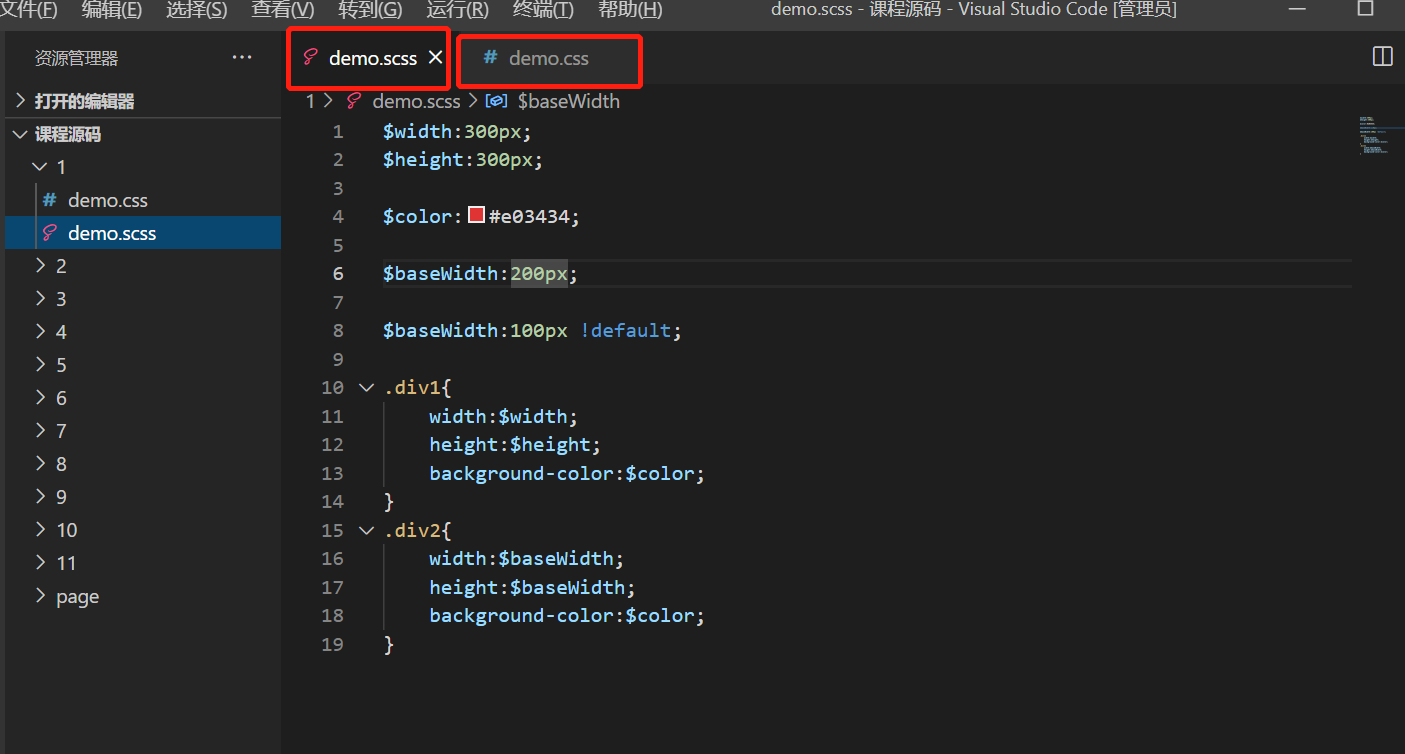
Task: Click the Sass icon beside demo.scss in tree
Action: click(x=49, y=233)
